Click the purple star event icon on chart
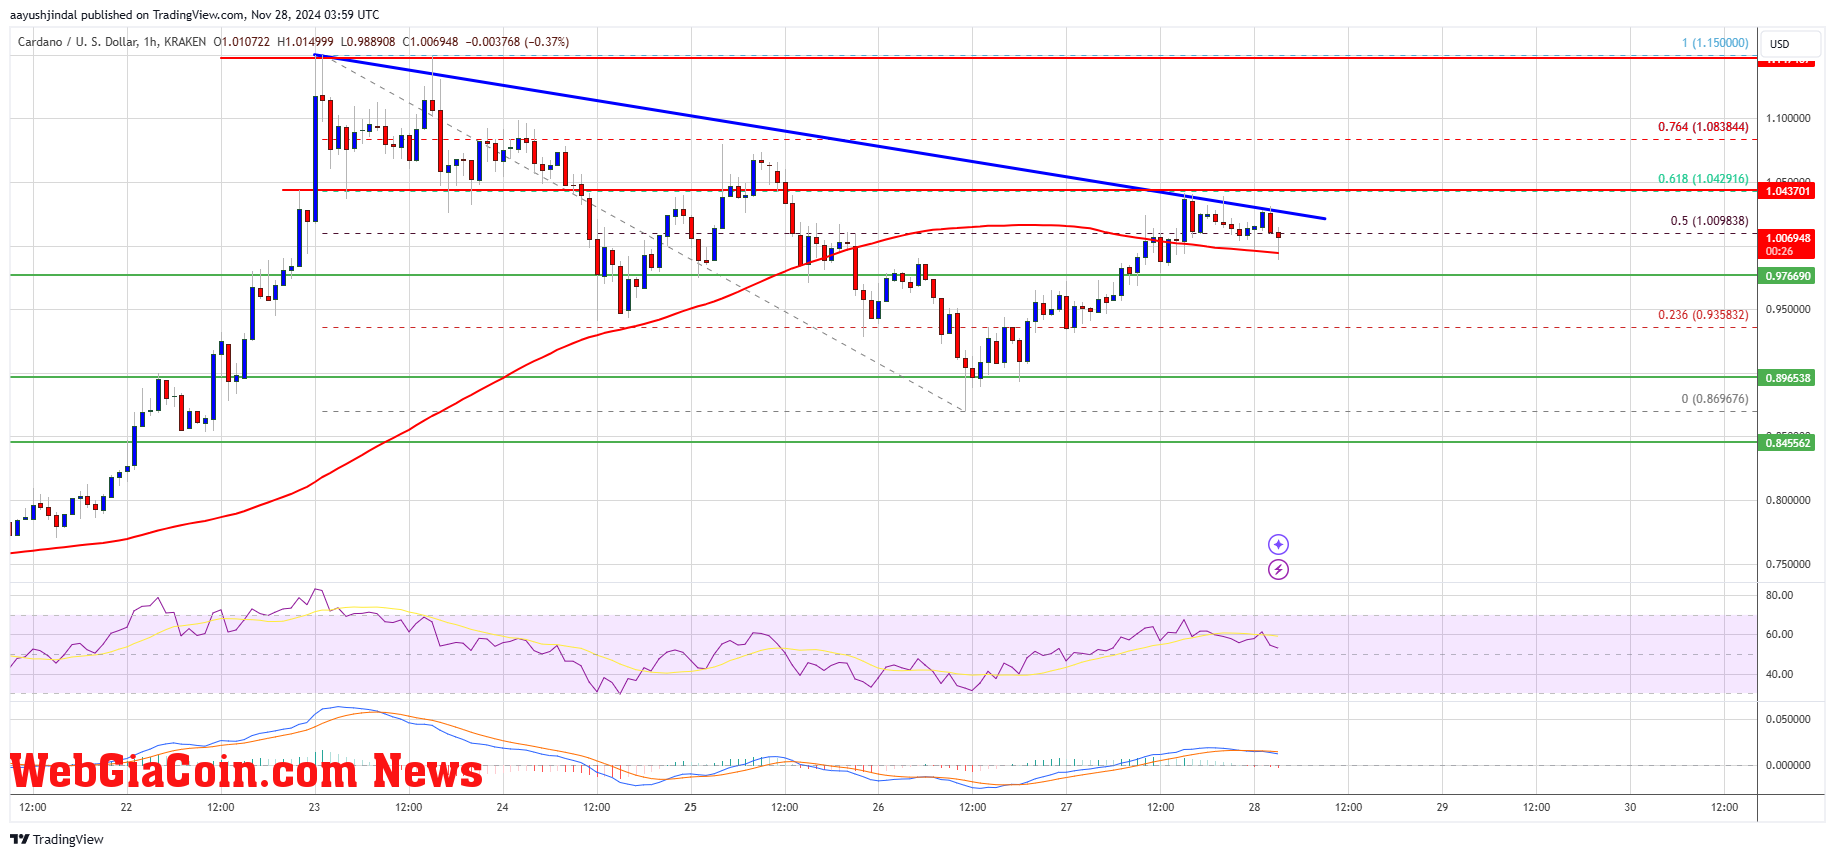Image resolution: width=1835 pixels, height=857 pixels. coord(1278,544)
